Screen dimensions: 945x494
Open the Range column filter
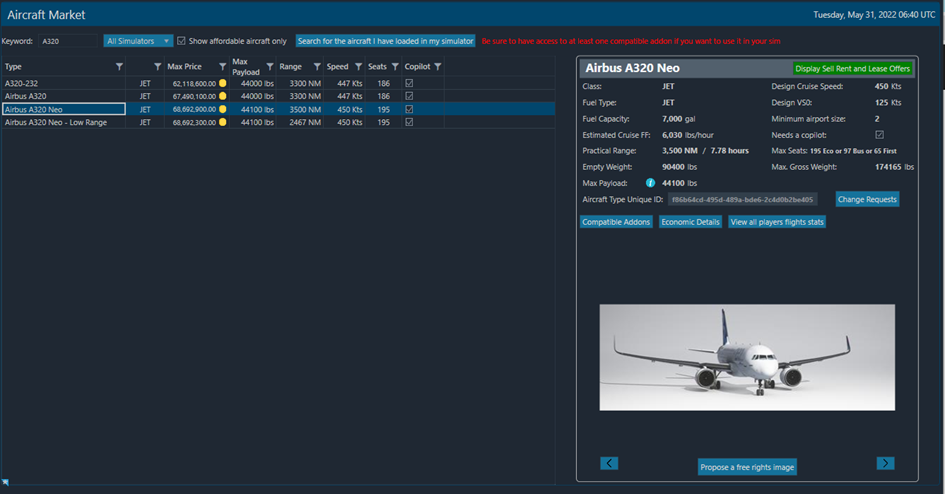pyautogui.click(x=317, y=66)
